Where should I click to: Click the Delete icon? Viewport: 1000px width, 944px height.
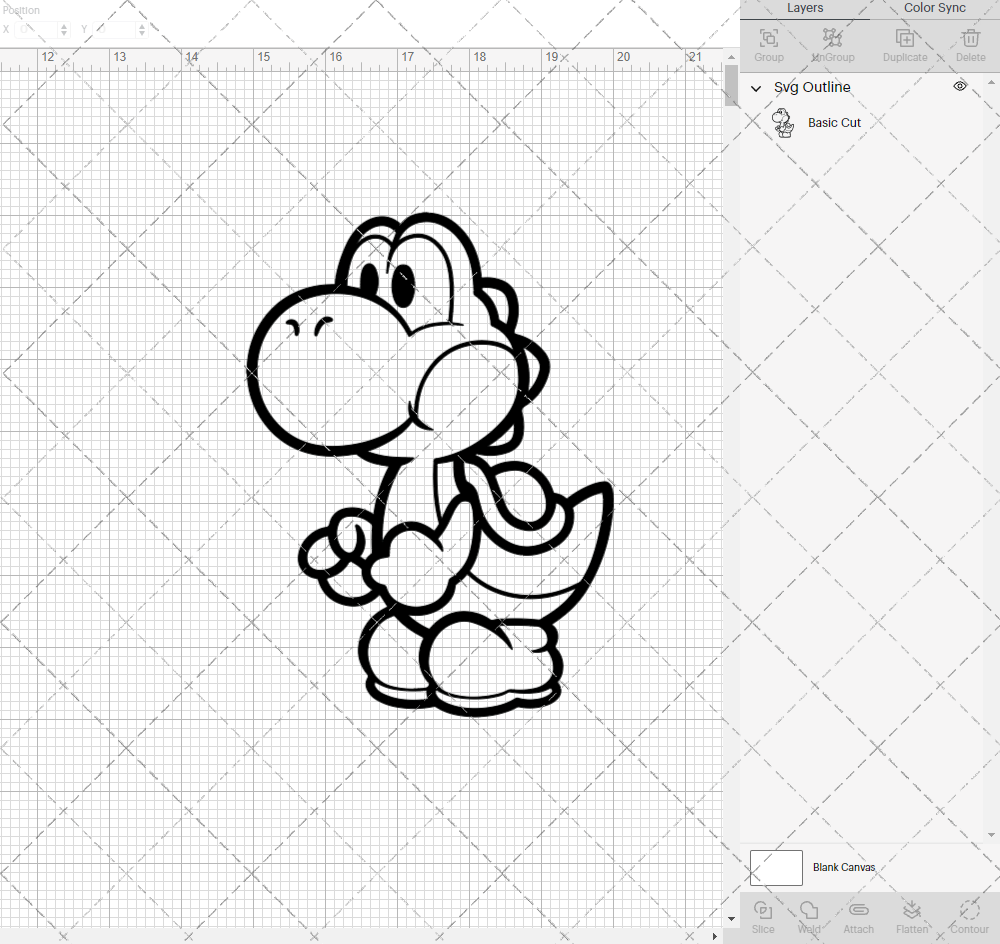969,42
